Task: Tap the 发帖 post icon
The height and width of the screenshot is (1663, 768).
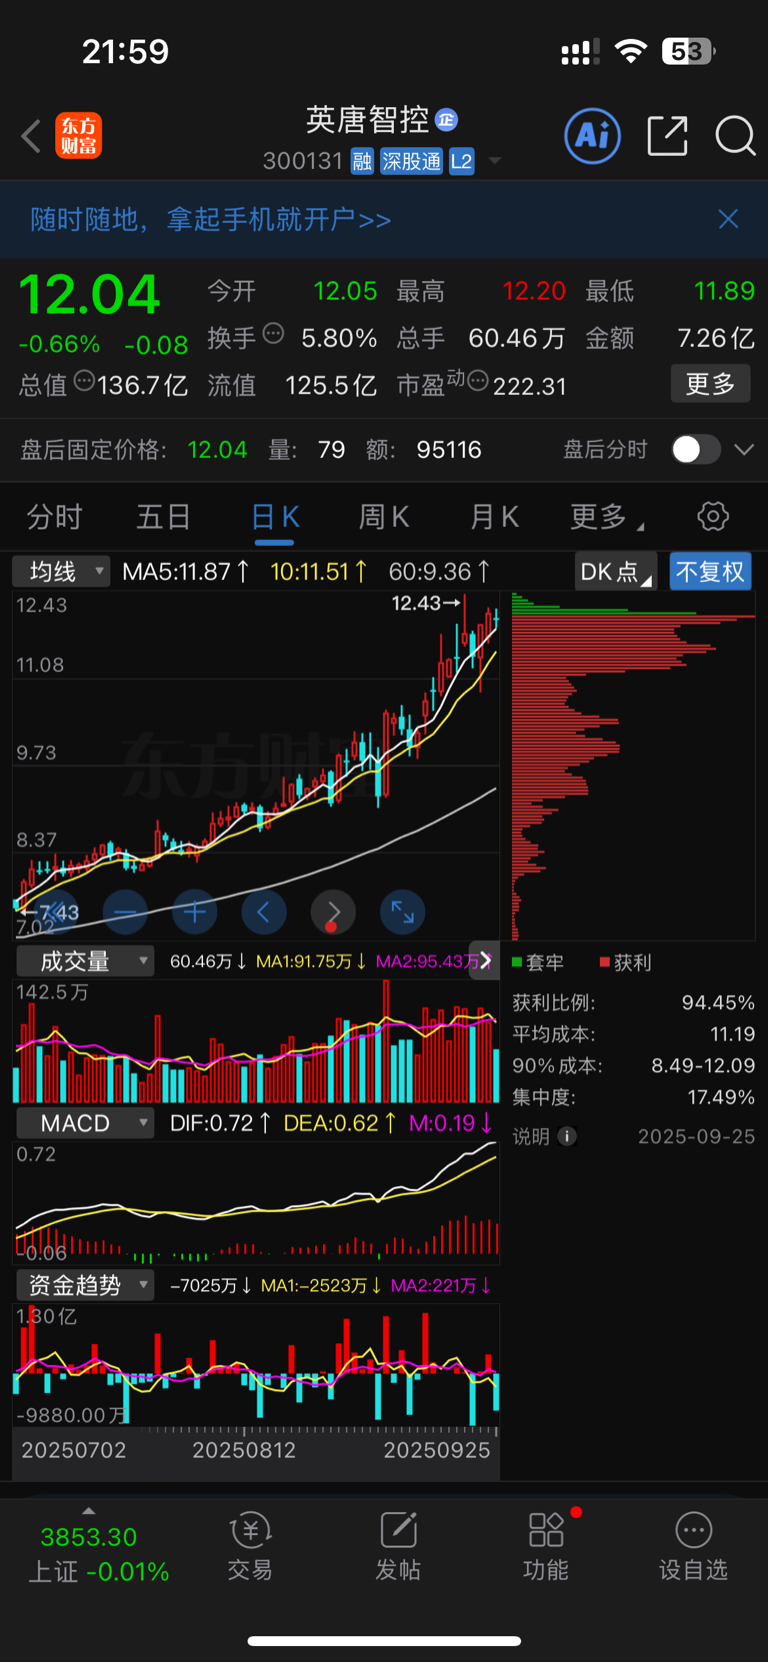Action: (398, 1547)
